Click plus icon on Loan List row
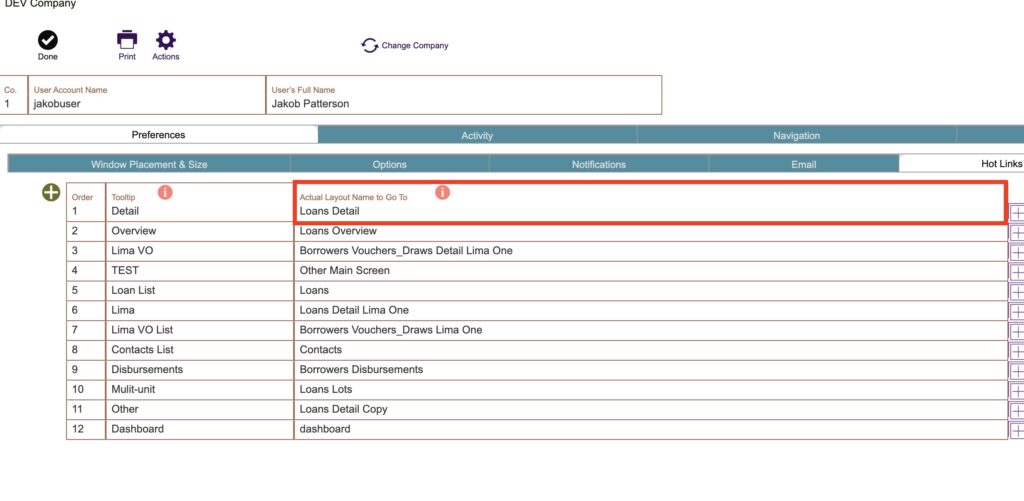This screenshot has height=501, width=1024. 1017,292
